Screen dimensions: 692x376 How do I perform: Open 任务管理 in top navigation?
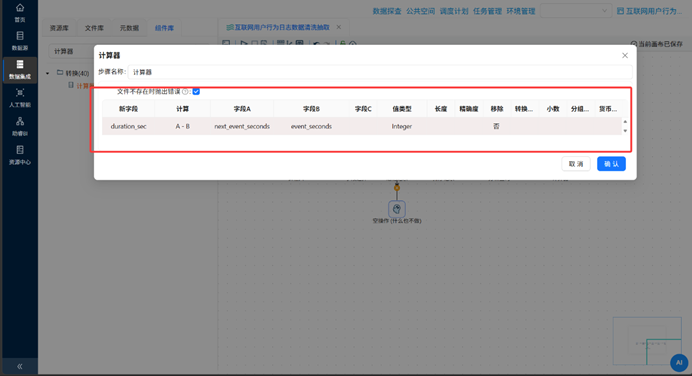coord(487,11)
